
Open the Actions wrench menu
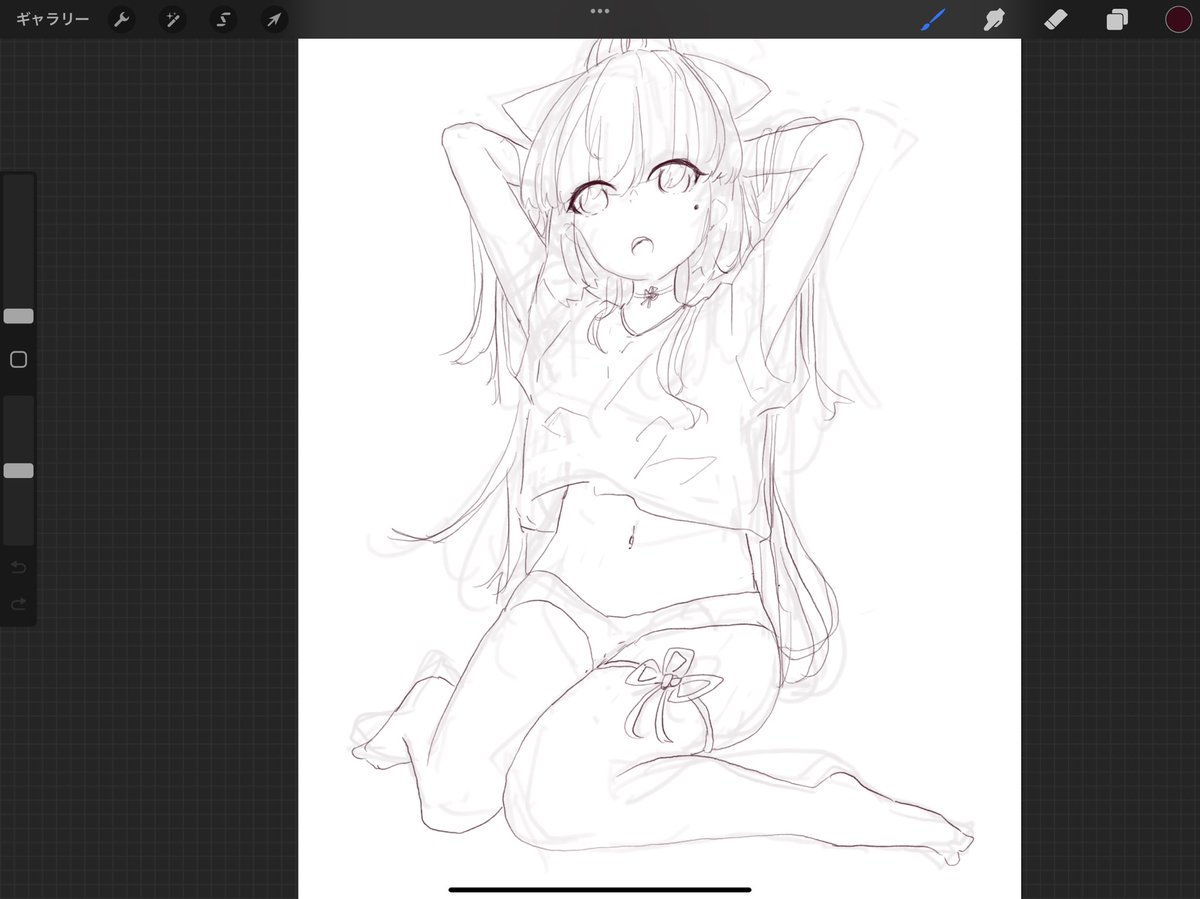point(121,20)
